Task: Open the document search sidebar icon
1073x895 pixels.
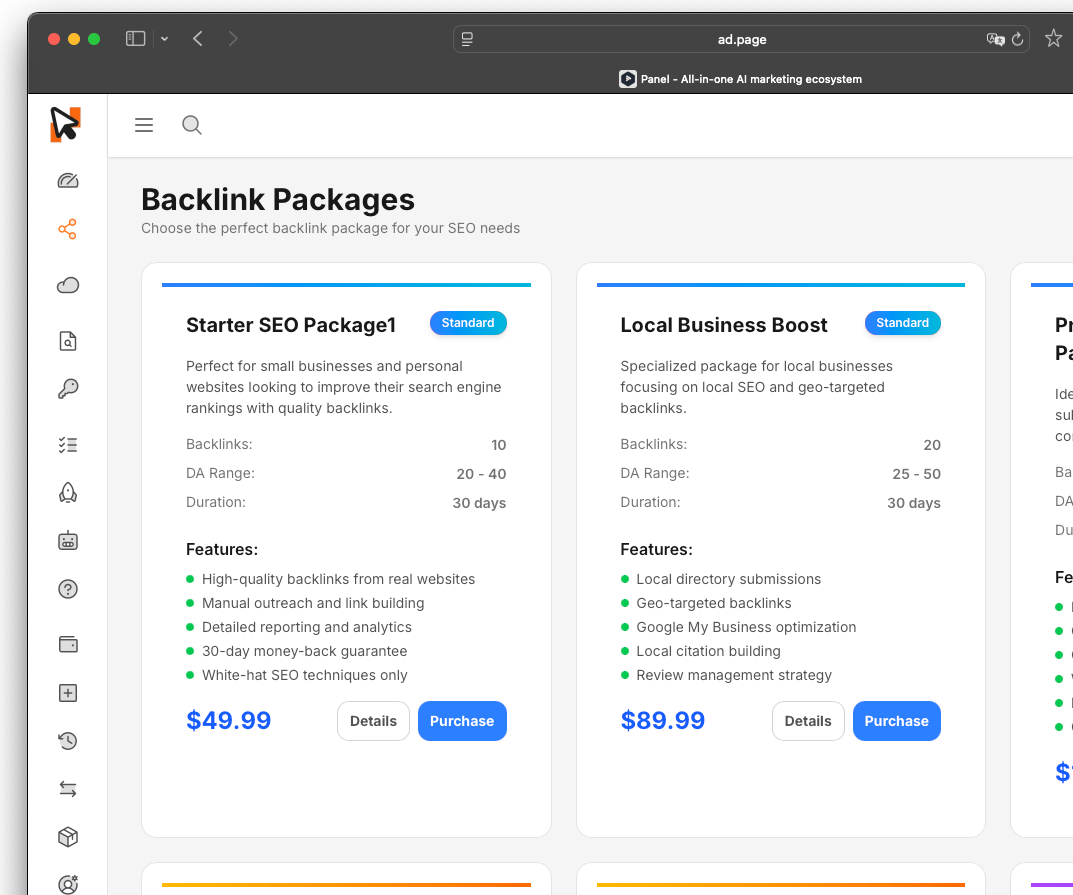Action: coord(67,341)
